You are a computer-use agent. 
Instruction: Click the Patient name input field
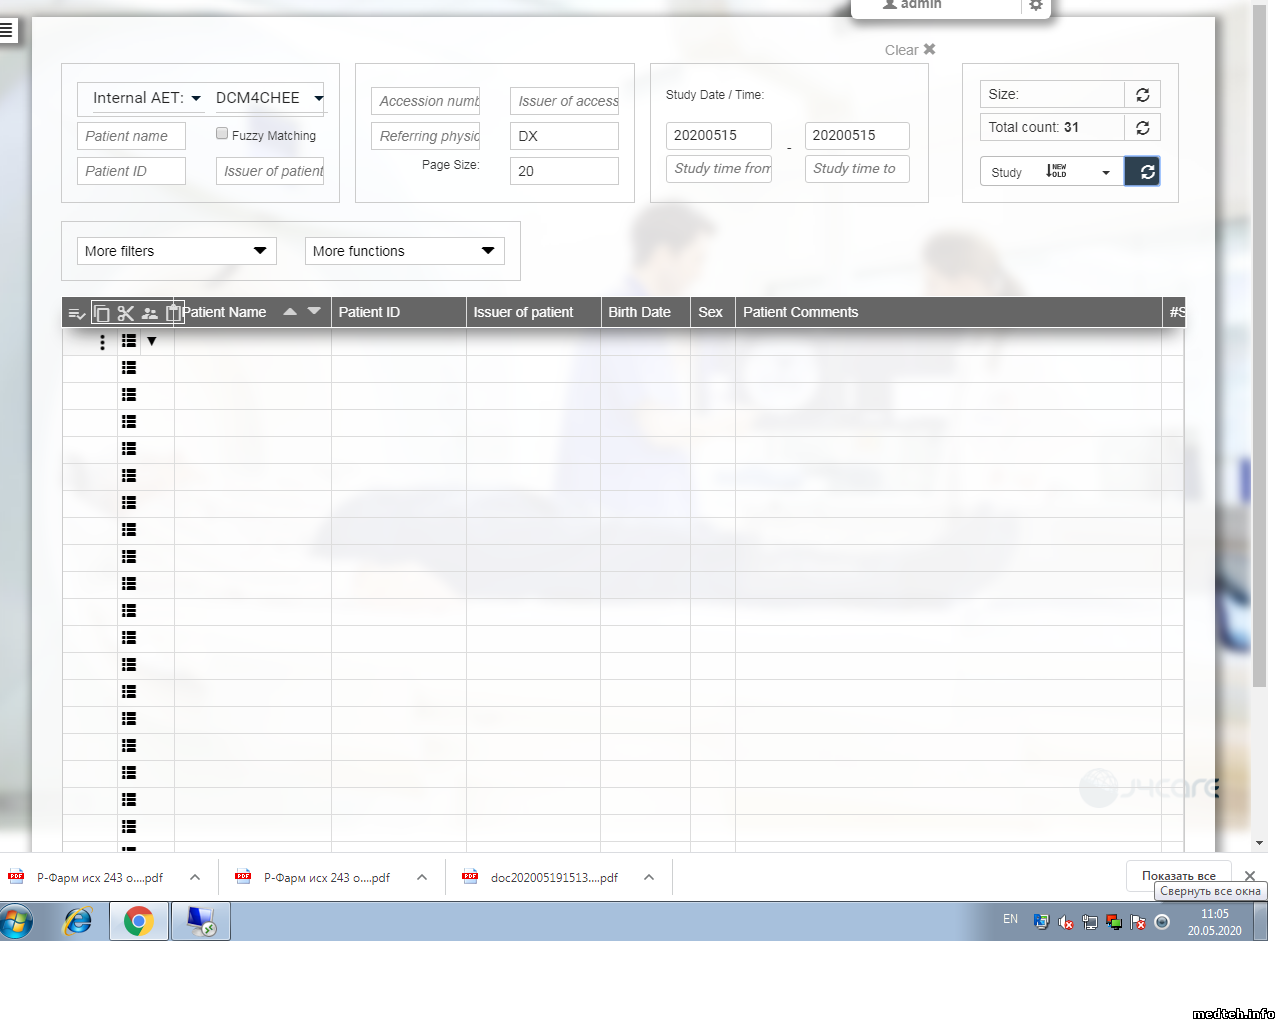131,136
